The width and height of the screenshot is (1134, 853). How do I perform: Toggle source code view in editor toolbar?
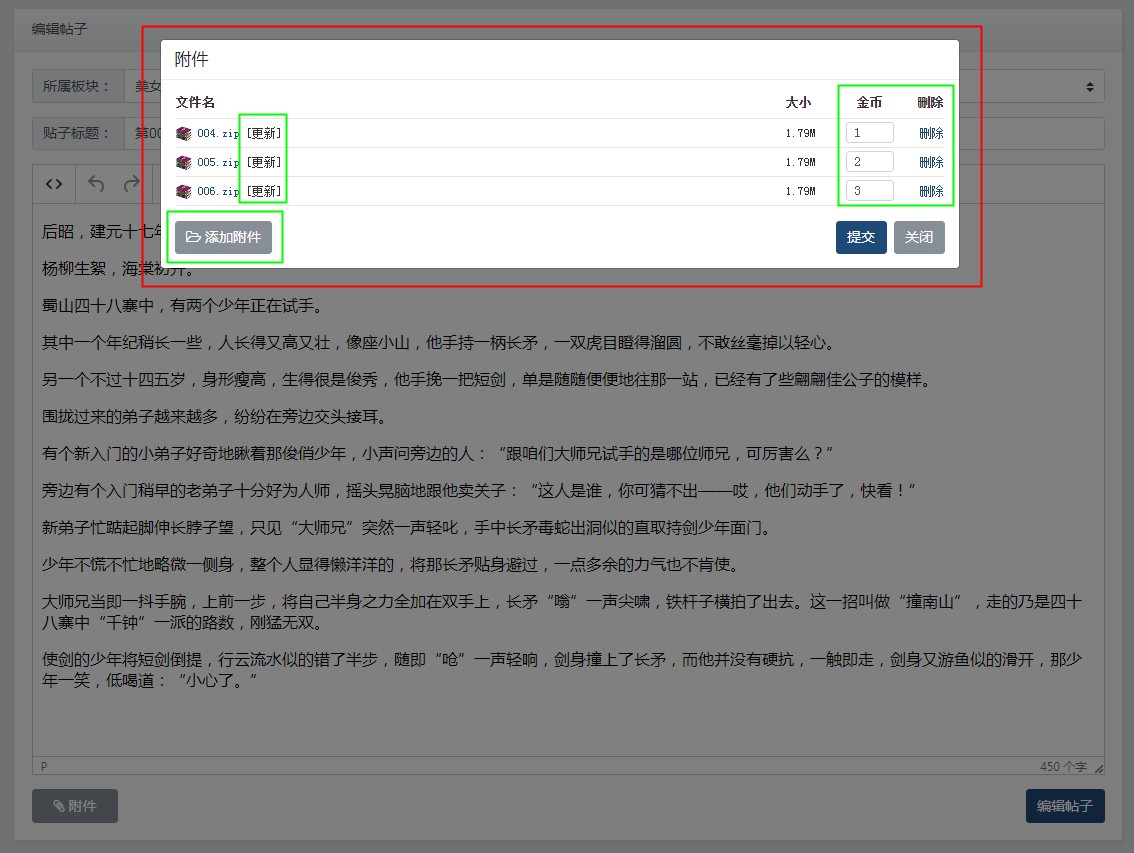[55, 184]
